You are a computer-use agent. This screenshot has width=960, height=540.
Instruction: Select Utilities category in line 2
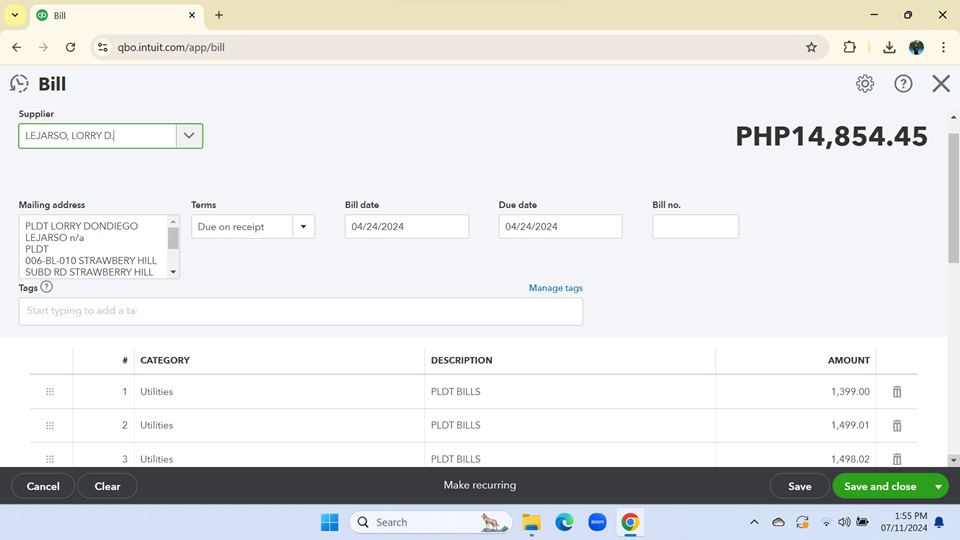pyautogui.click(x=157, y=426)
